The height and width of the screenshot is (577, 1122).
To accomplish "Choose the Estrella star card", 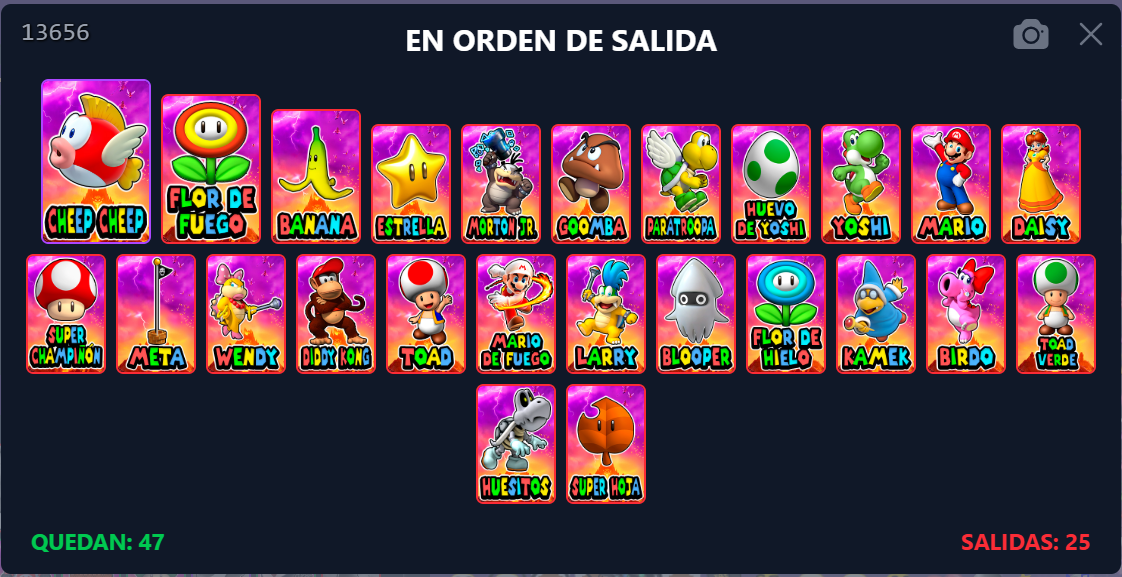I will coord(411,184).
